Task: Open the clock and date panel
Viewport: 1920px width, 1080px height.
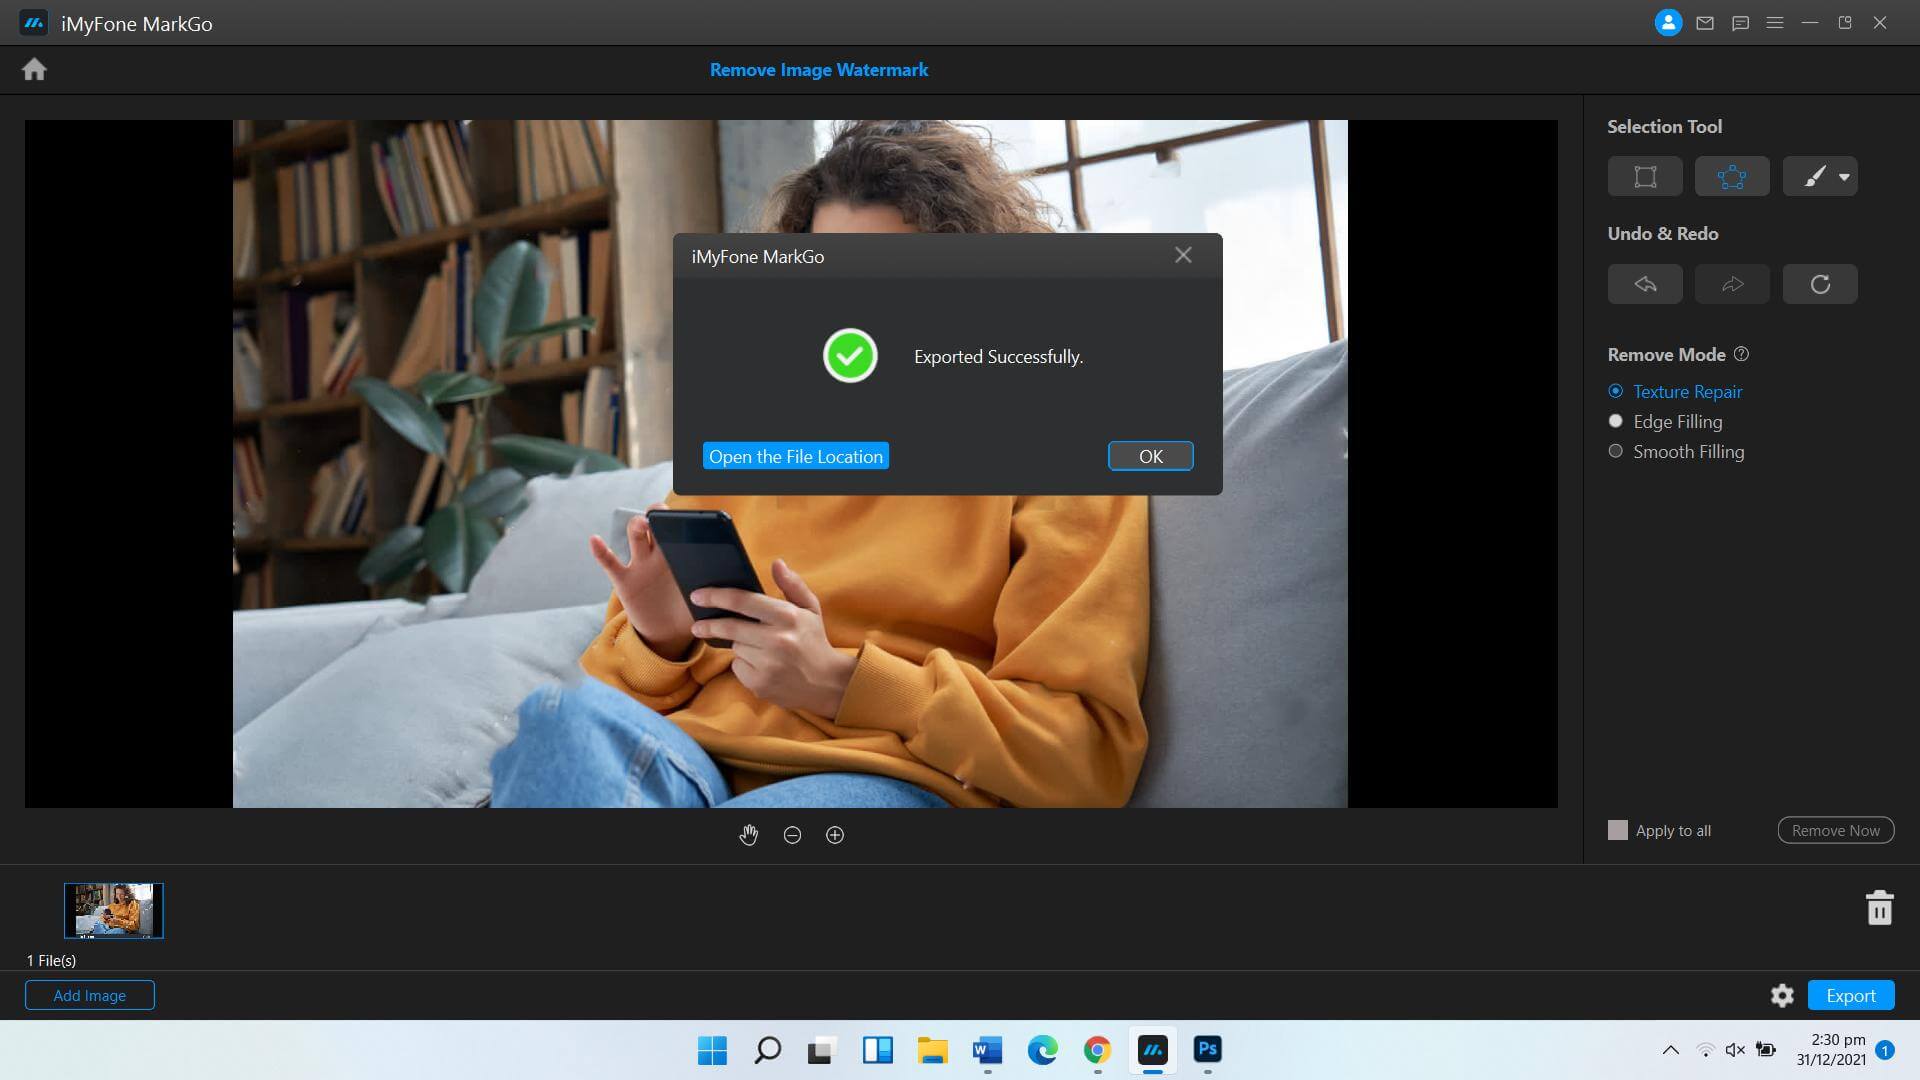Action: (x=1830, y=1050)
